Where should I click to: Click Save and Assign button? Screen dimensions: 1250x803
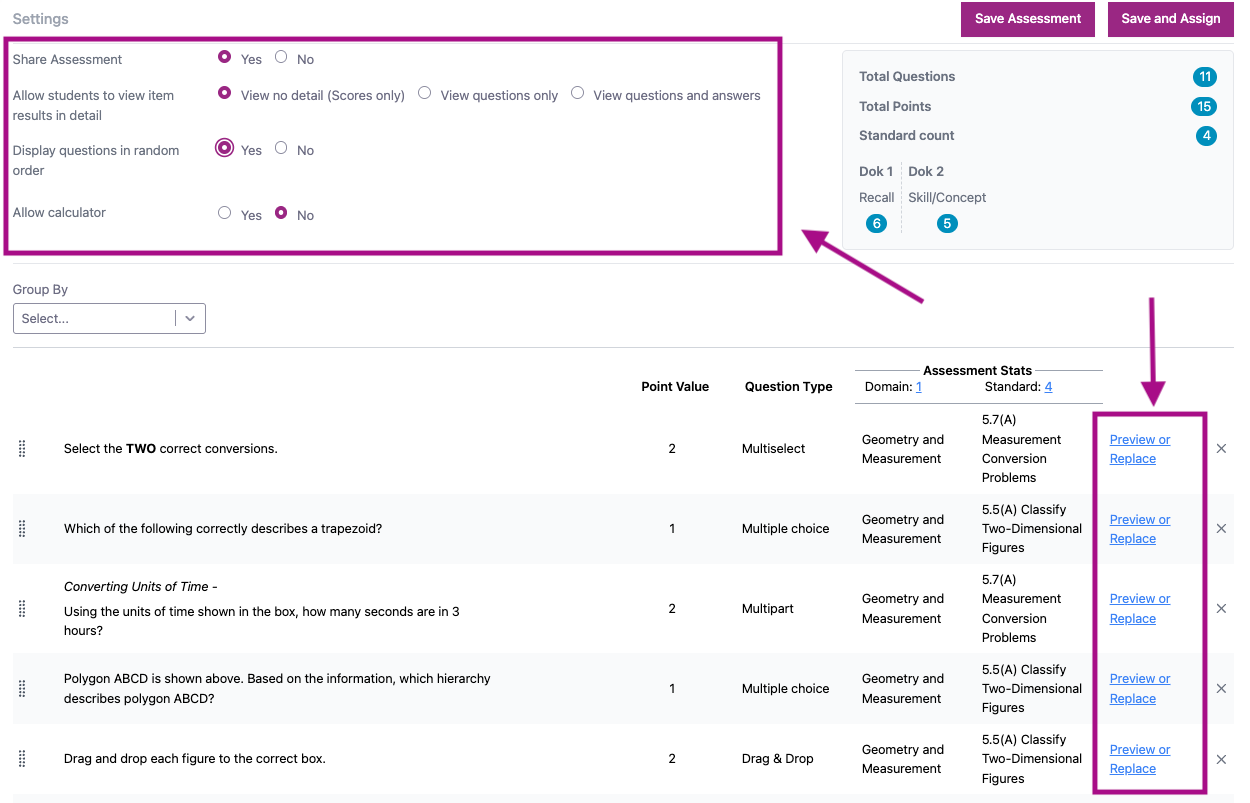(1170, 19)
